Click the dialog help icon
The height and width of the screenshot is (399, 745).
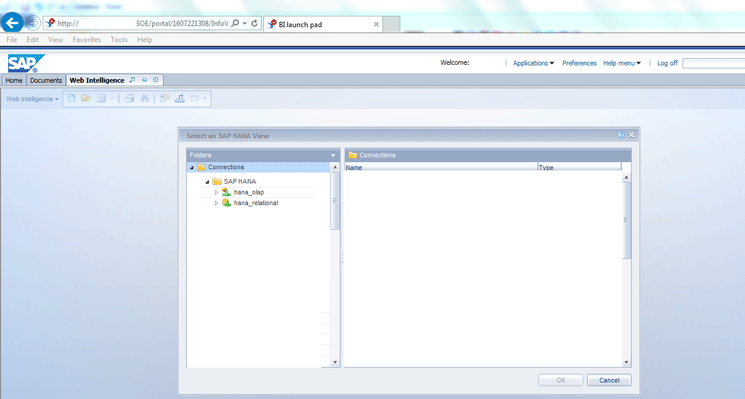coord(621,135)
